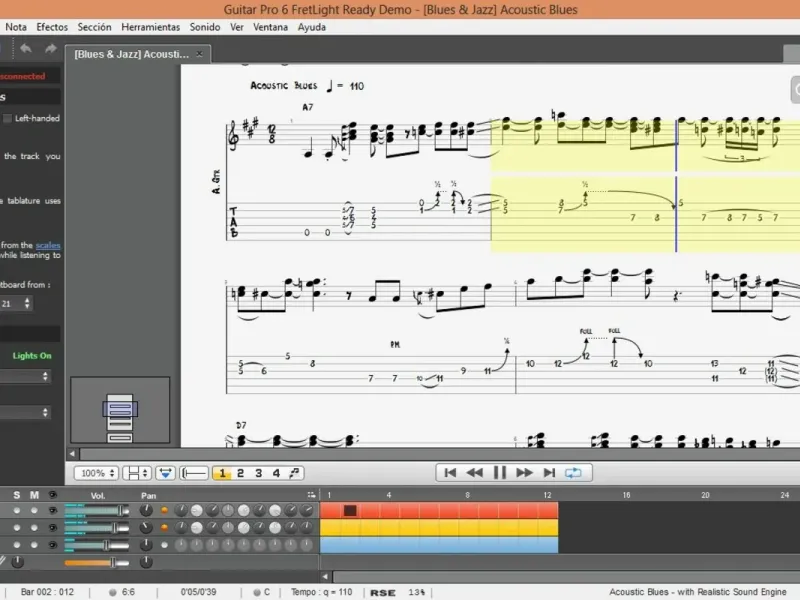Screen dimensions: 800x600
Task: Open the Herramientas menu
Action: click(151, 27)
